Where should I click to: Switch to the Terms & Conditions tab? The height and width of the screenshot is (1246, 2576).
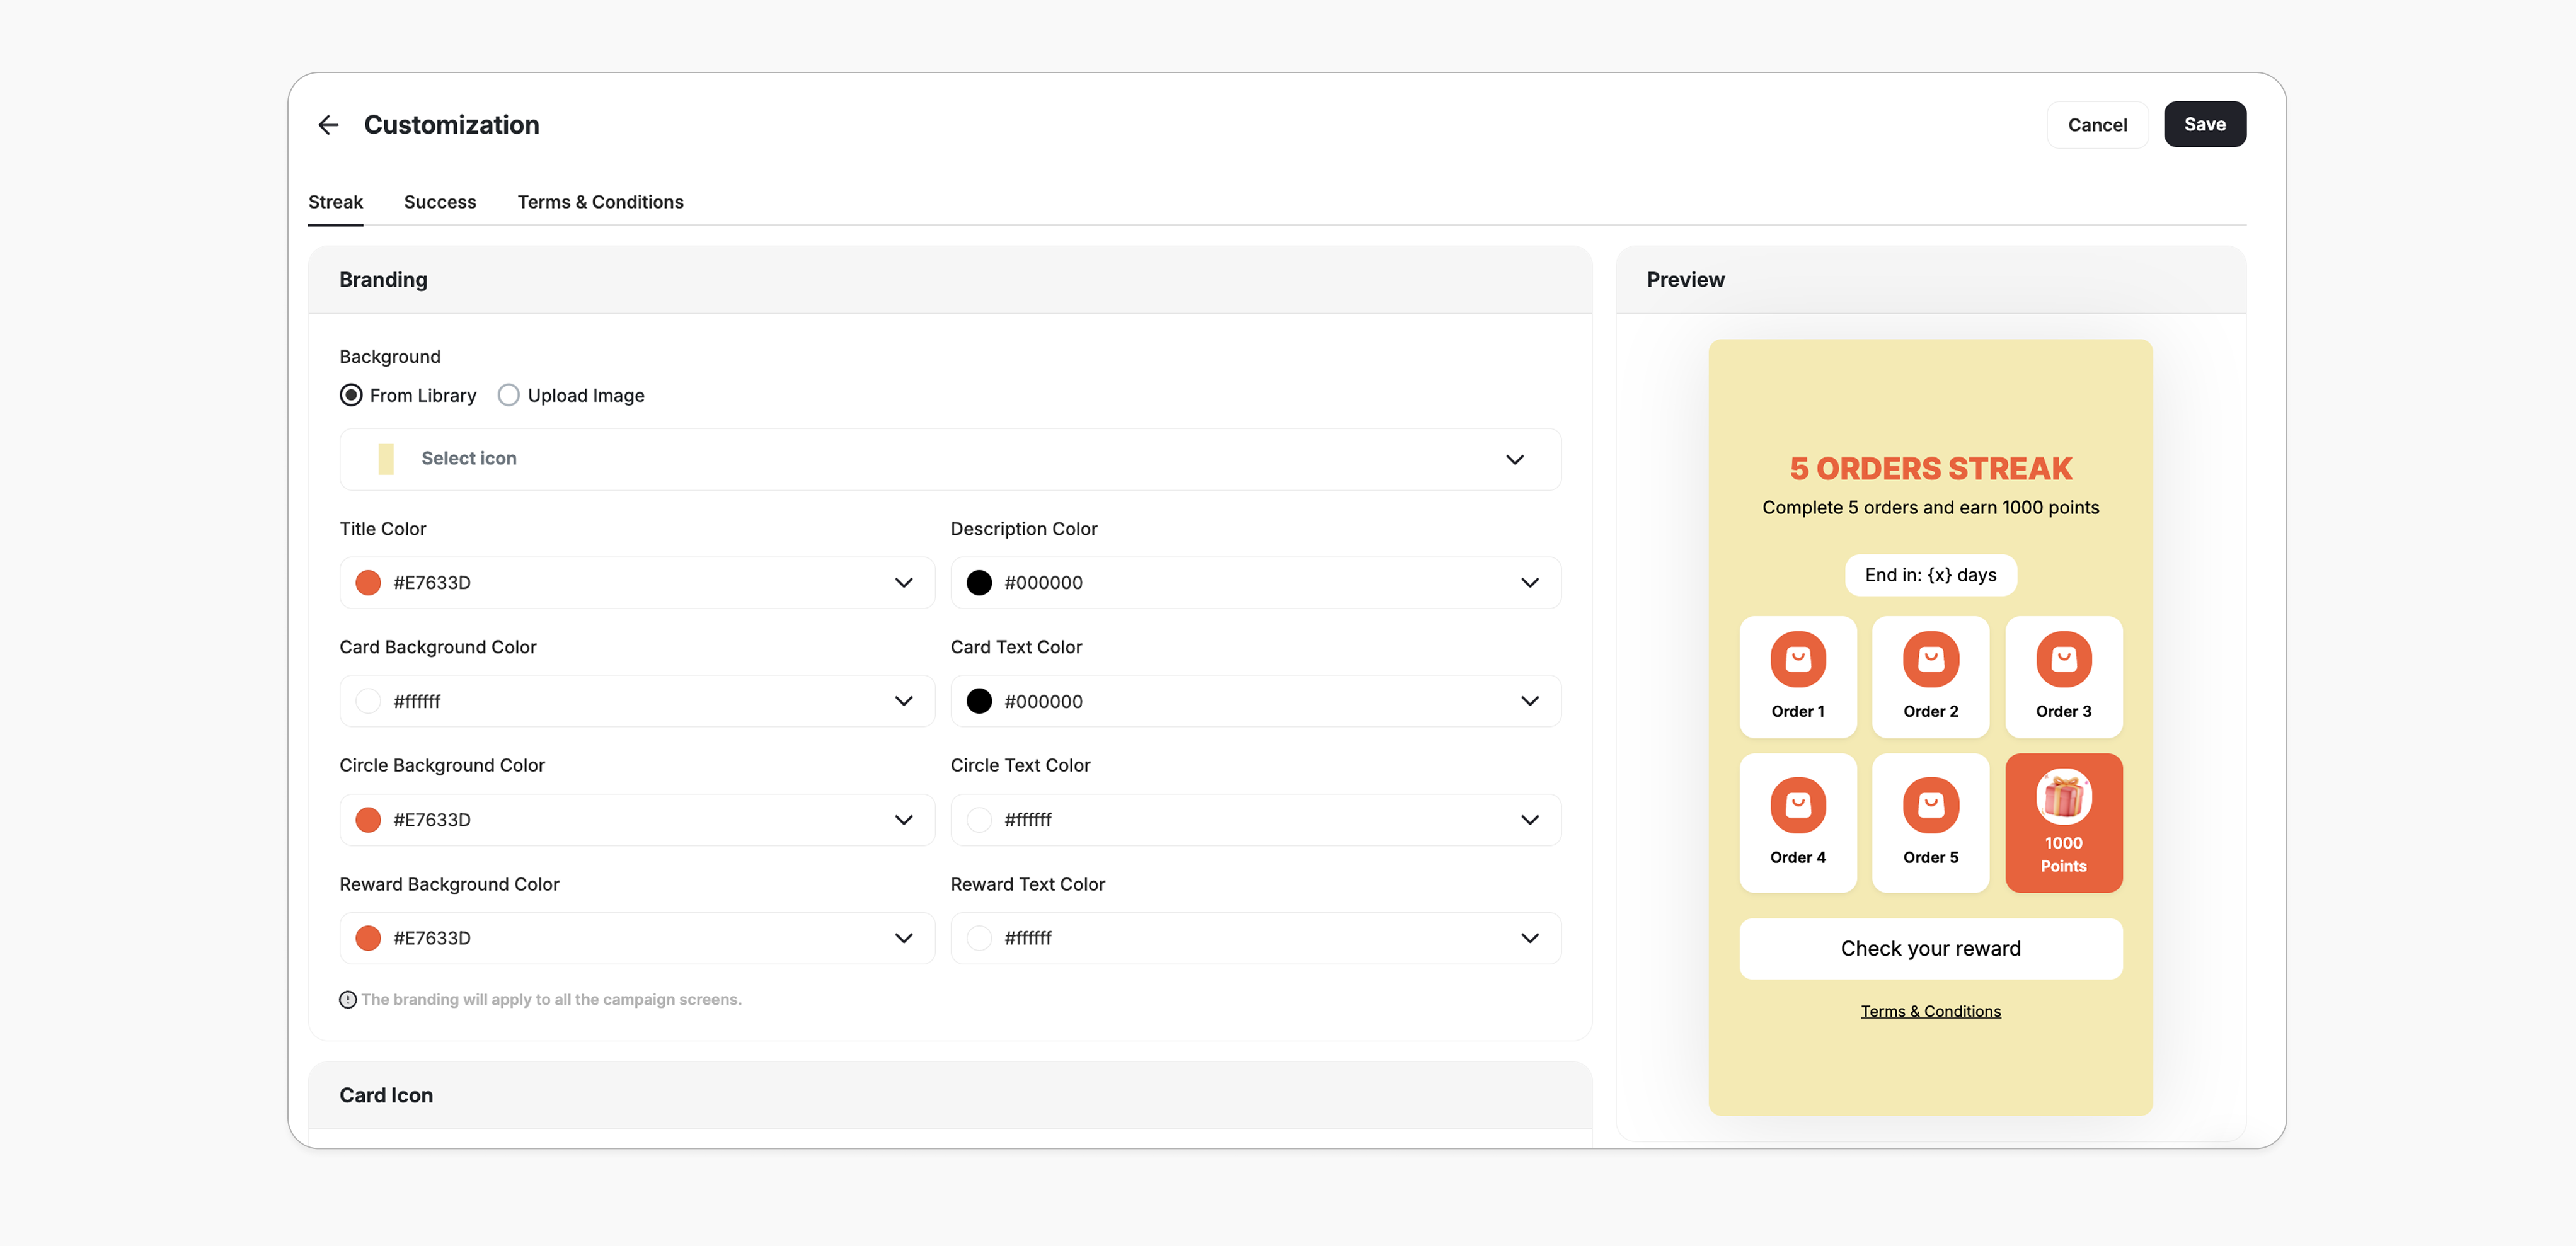[x=600, y=202]
